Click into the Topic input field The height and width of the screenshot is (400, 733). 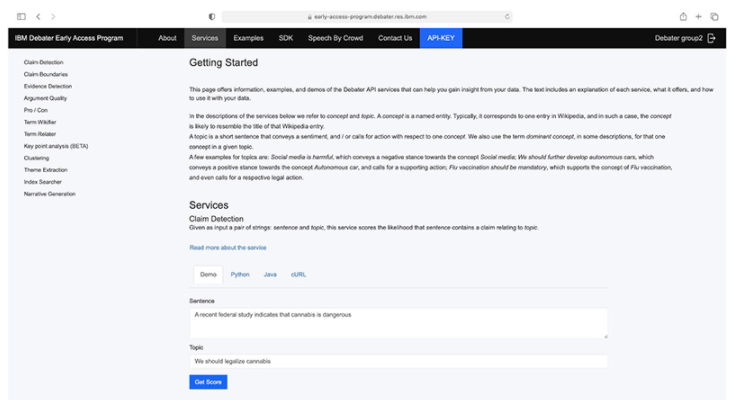[398, 361]
